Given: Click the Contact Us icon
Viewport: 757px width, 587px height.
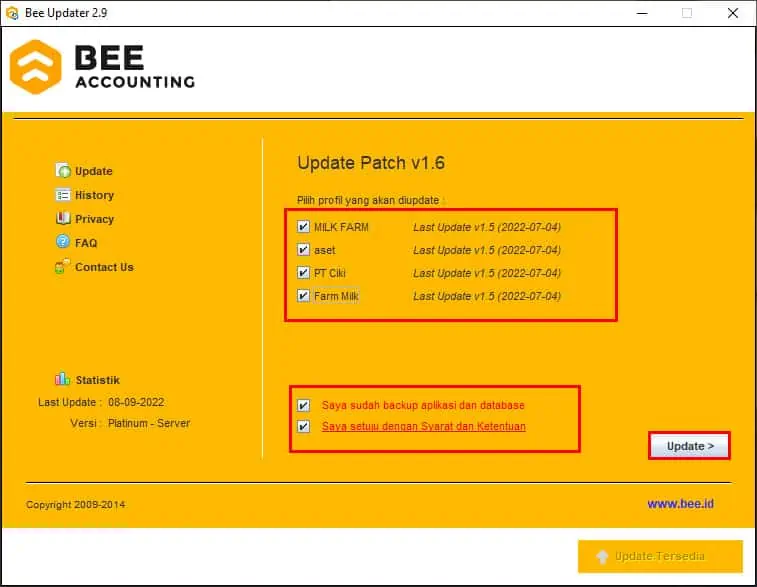Looking at the screenshot, I should (x=62, y=266).
